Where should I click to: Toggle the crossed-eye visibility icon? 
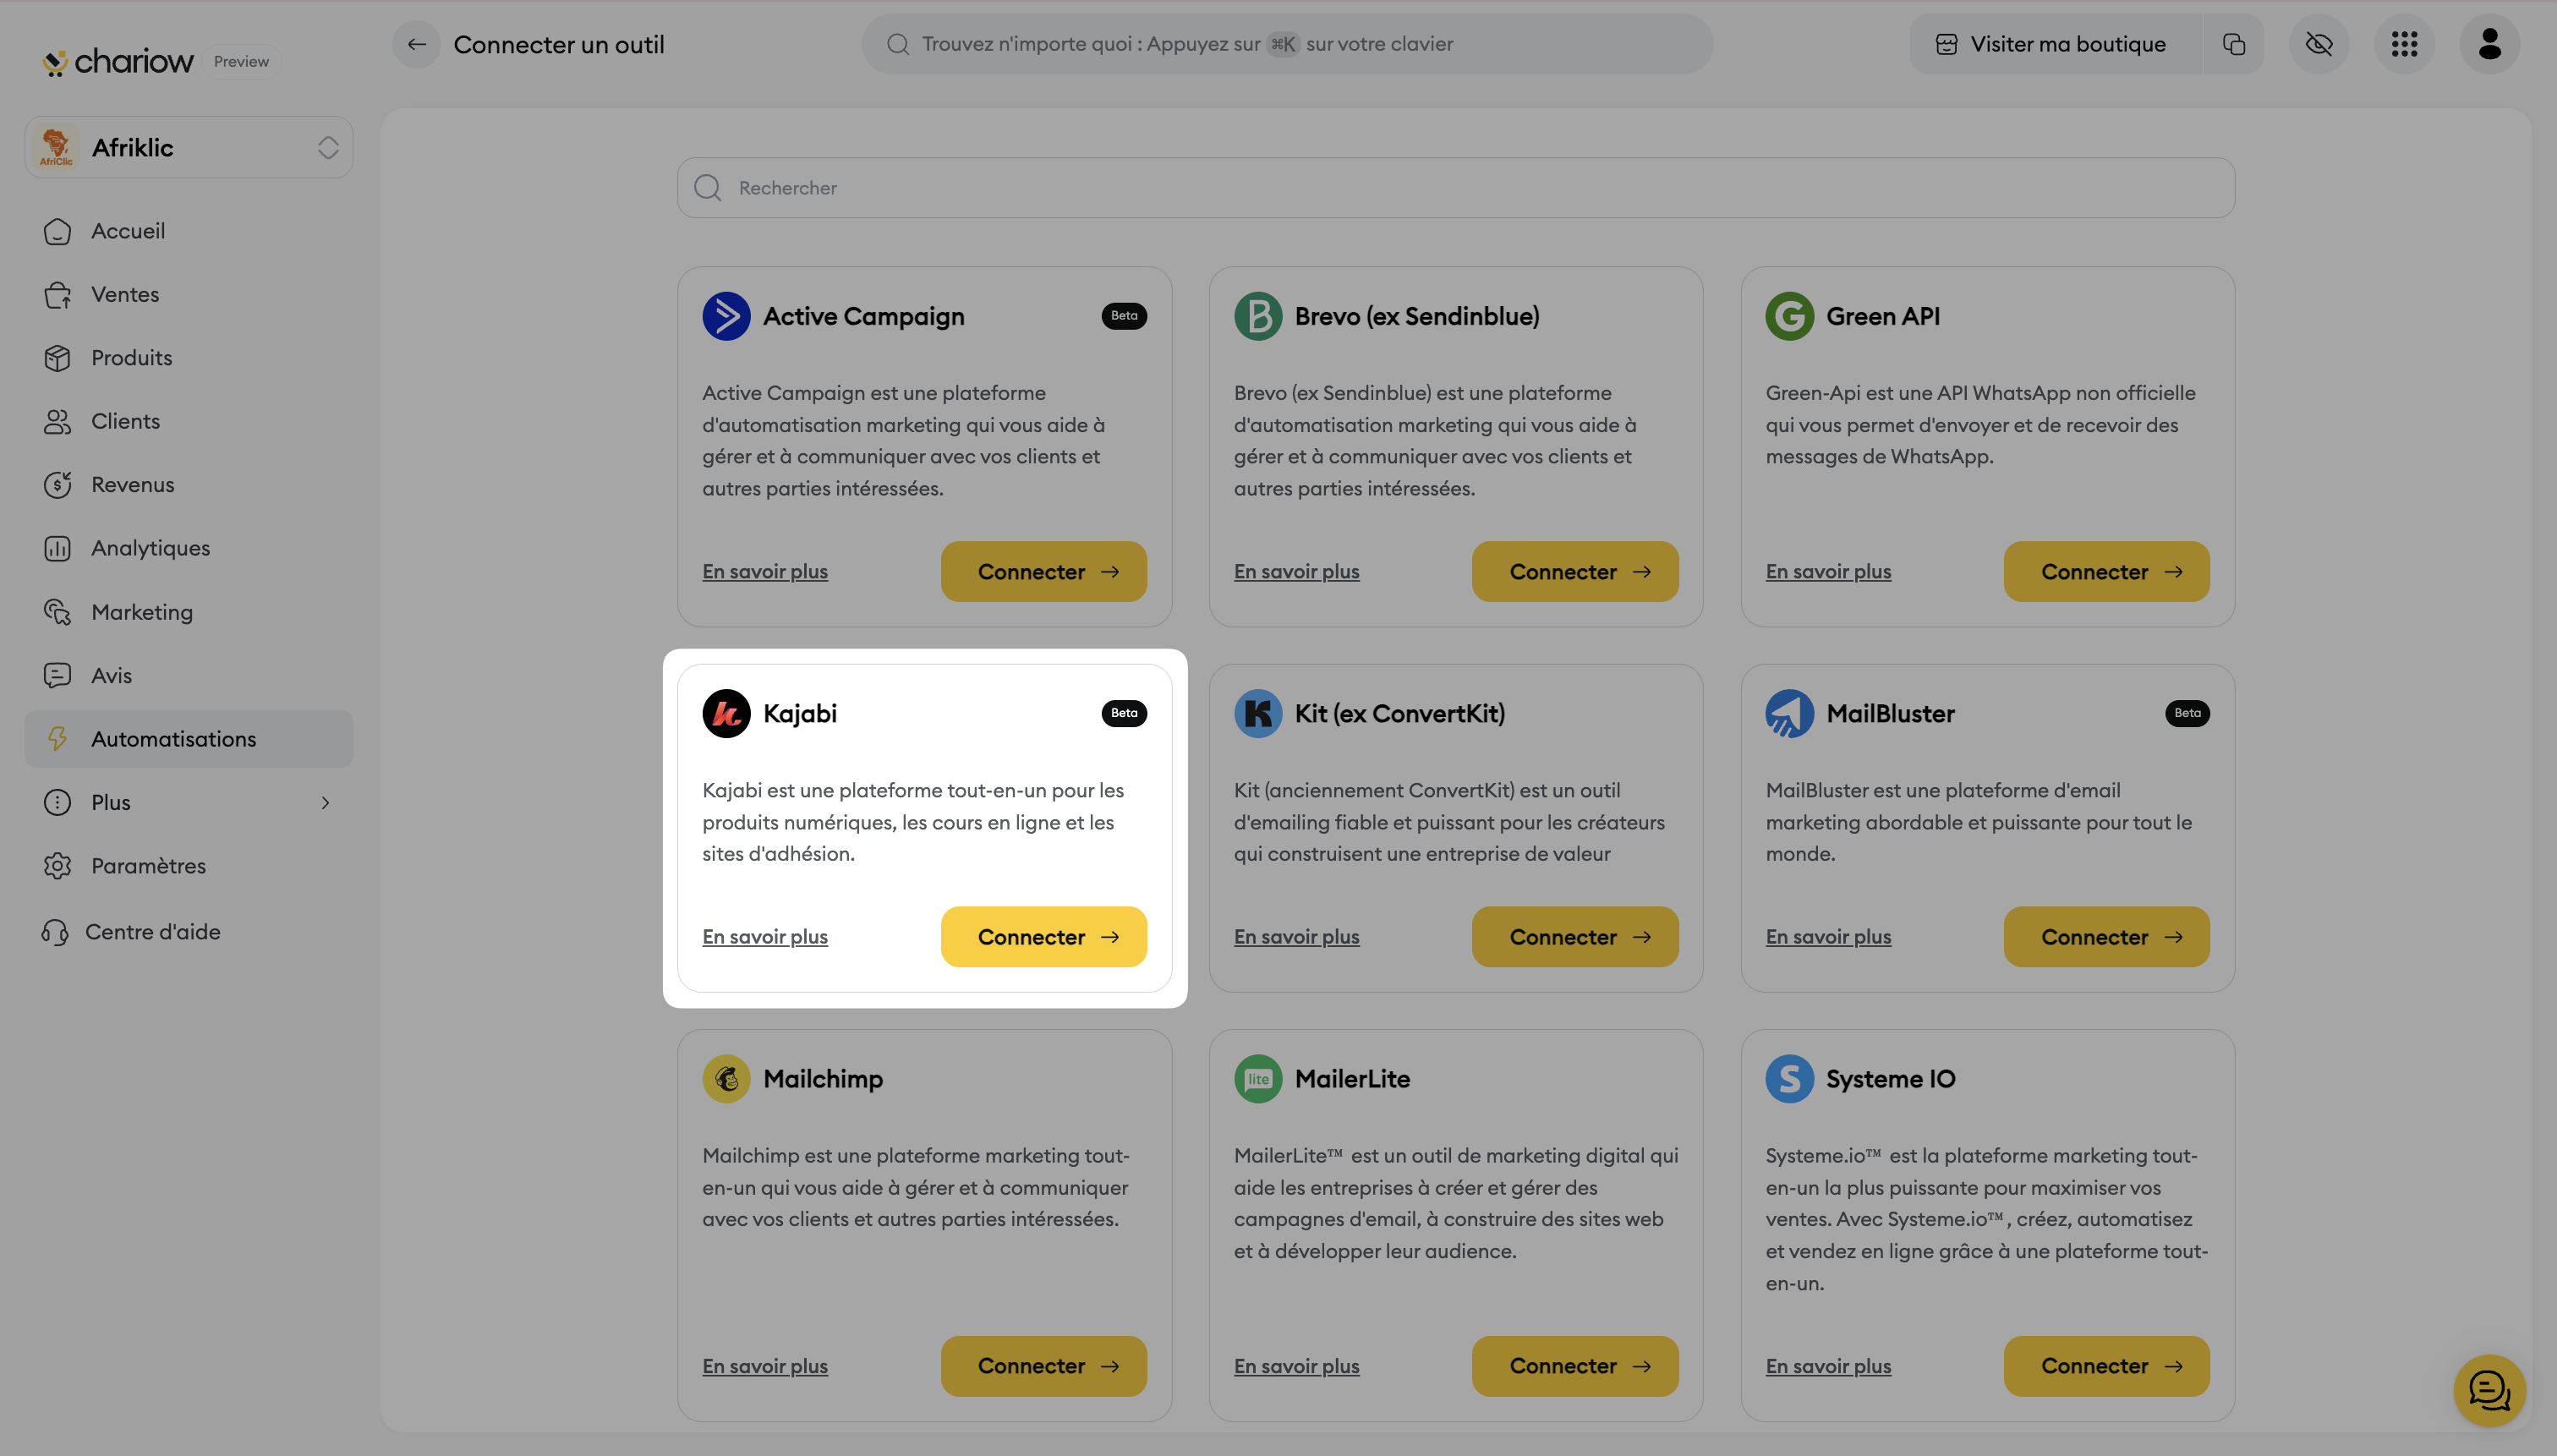(x=2318, y=44)
